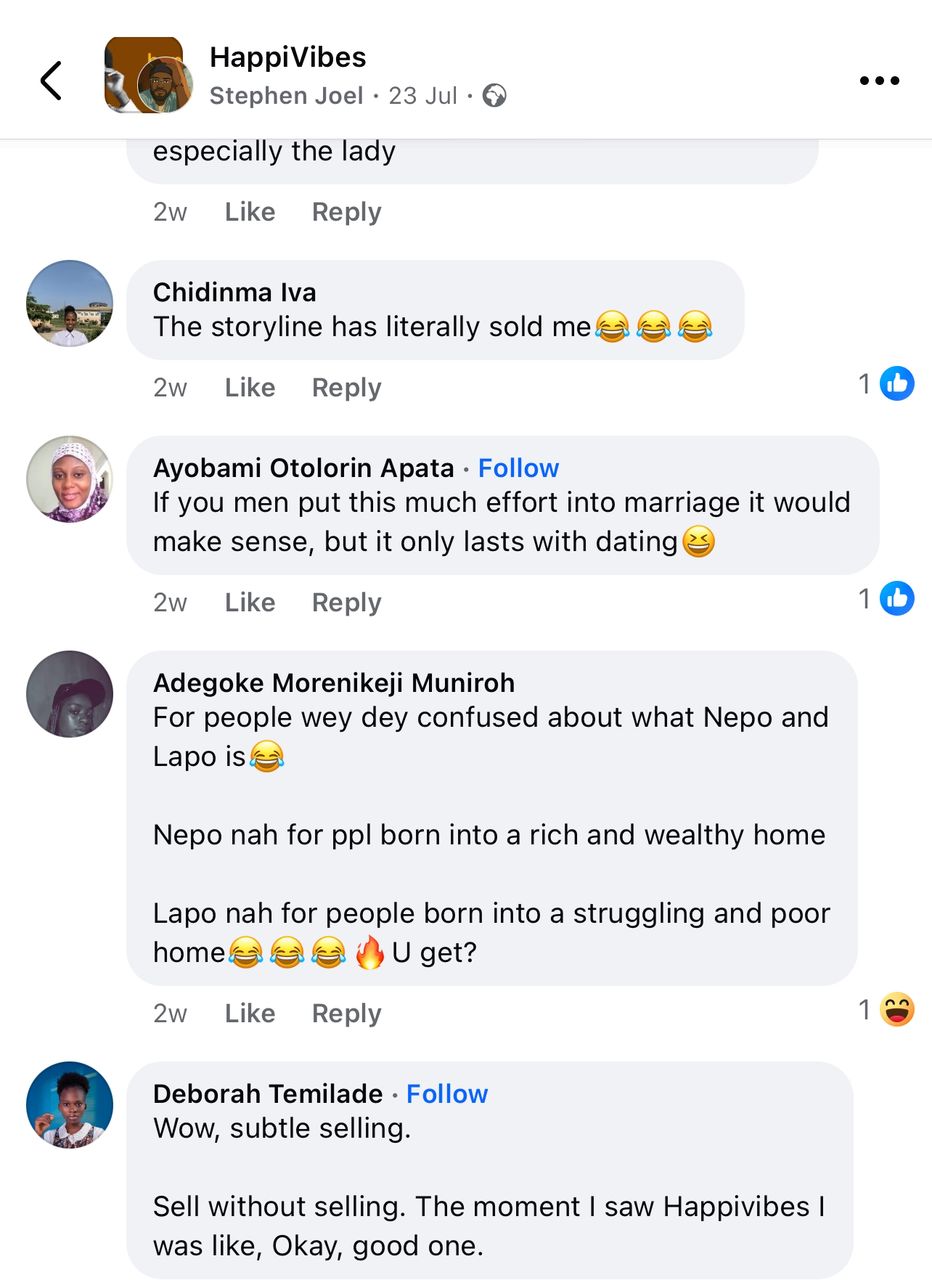Tap the back arrow icon
This screenshot has width=932, height=1280.
pos(51,80)
